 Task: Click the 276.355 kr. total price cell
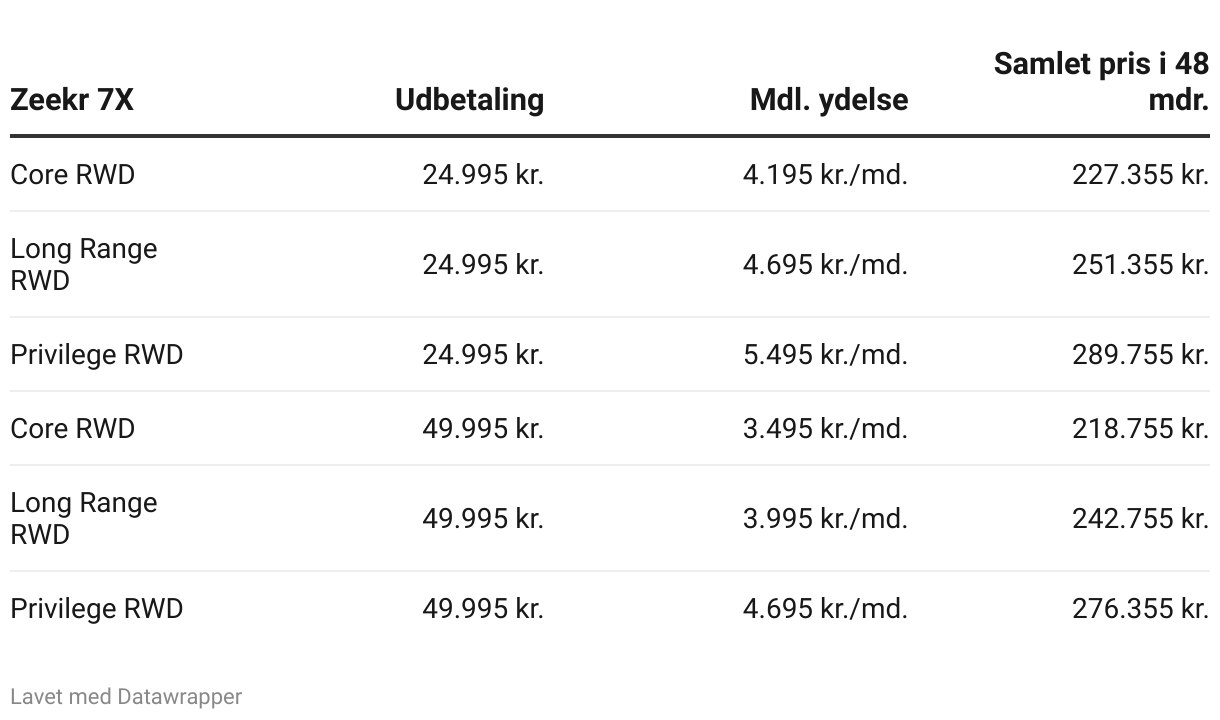(1141, 609)
